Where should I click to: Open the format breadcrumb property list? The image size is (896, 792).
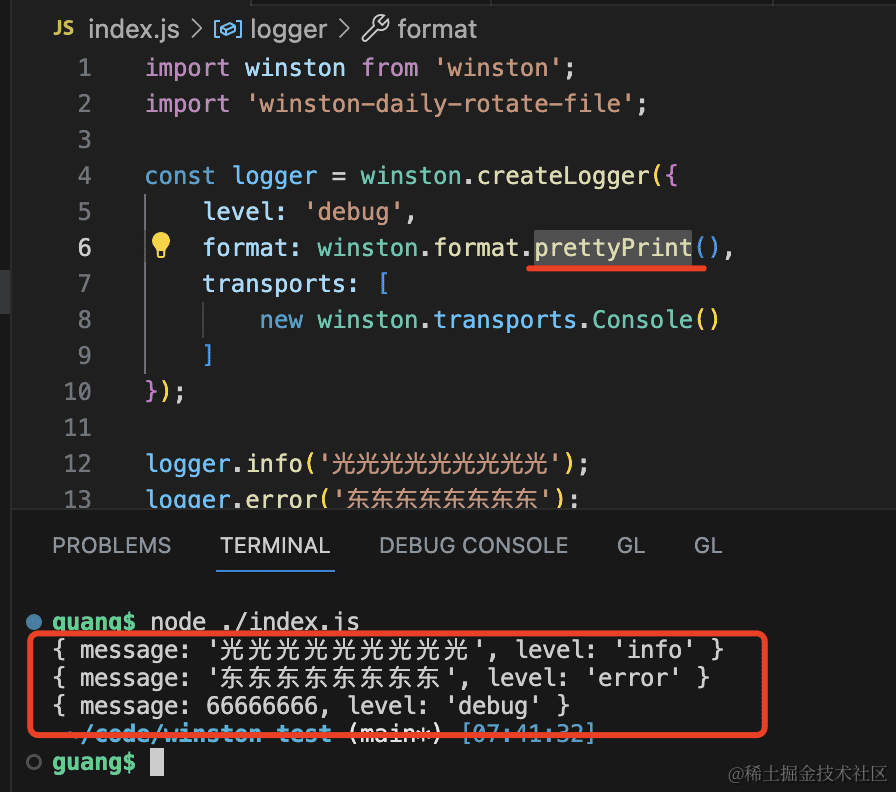[x=437, y=30]
